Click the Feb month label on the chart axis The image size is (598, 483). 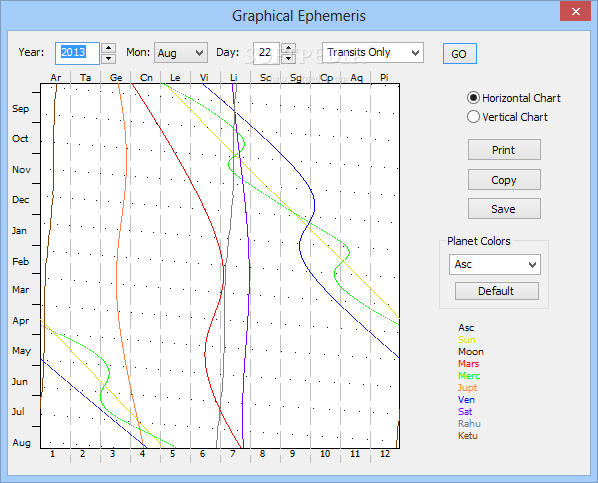[20, 262]
